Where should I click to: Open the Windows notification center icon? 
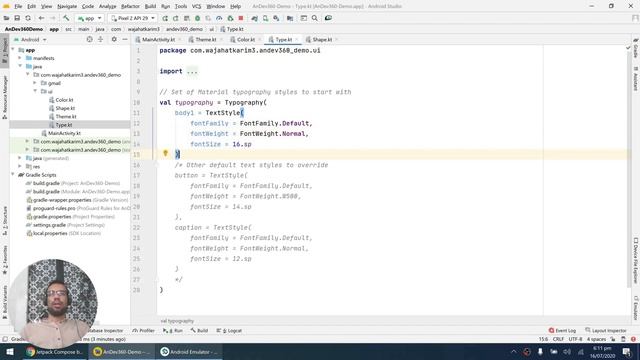(627, 351)
